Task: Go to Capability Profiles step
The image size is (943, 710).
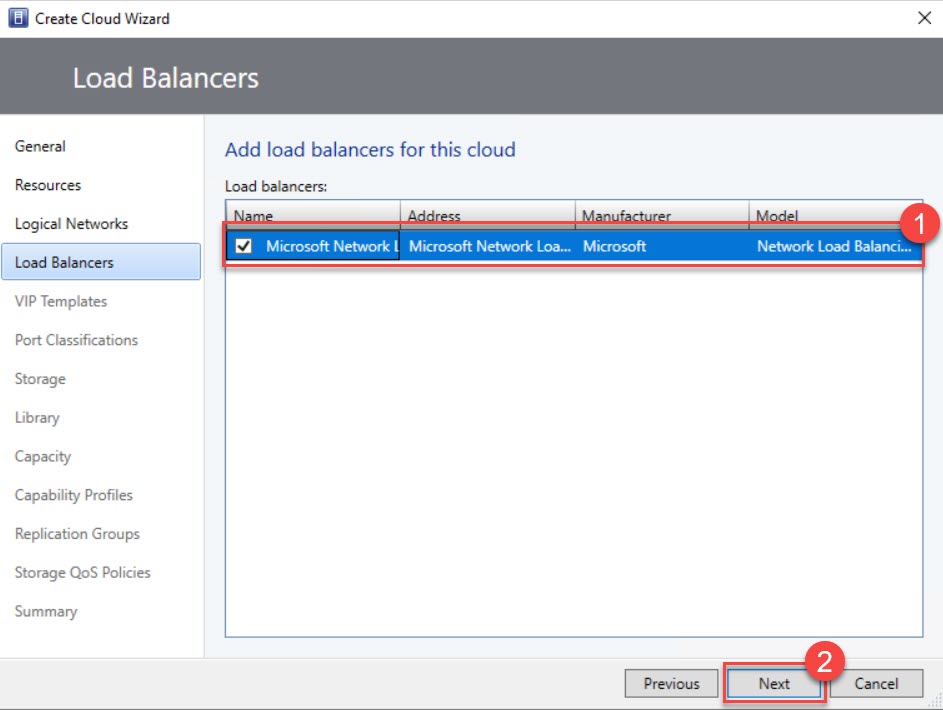Action: pyautogui.click(x=73, y=495)
